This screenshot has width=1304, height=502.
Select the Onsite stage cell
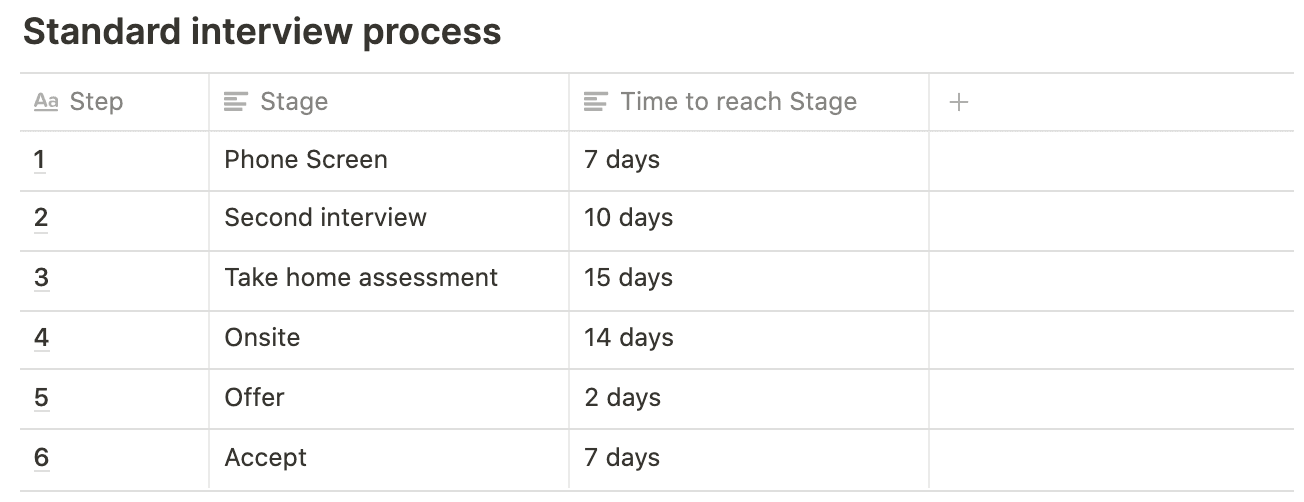(389, 340)
